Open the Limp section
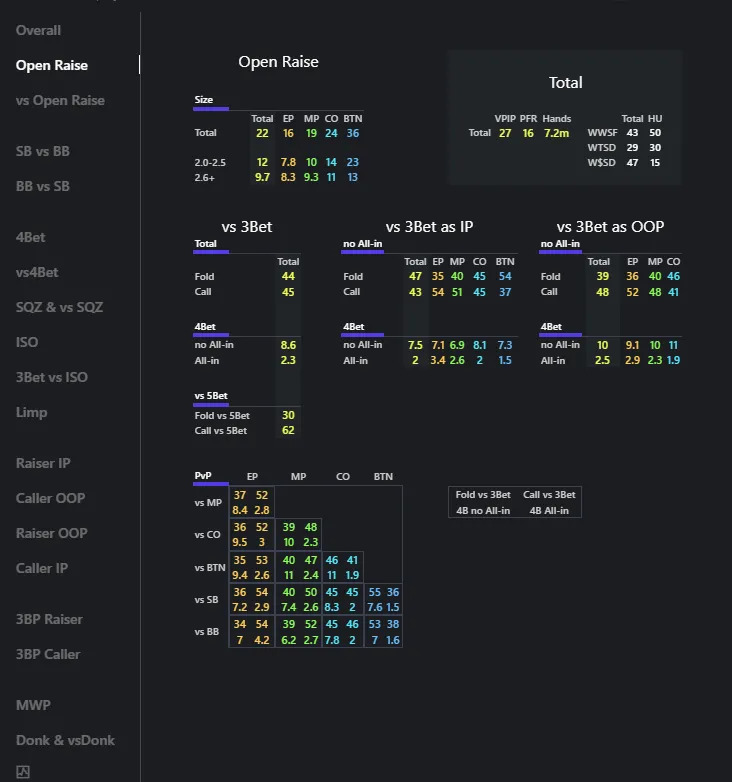The width and height of the screenshot is (732, 782). [31, 412]
